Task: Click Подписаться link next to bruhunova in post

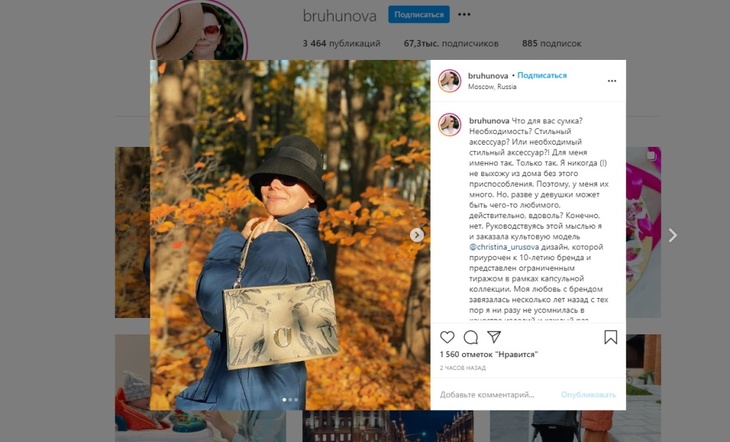Action: 542,75
